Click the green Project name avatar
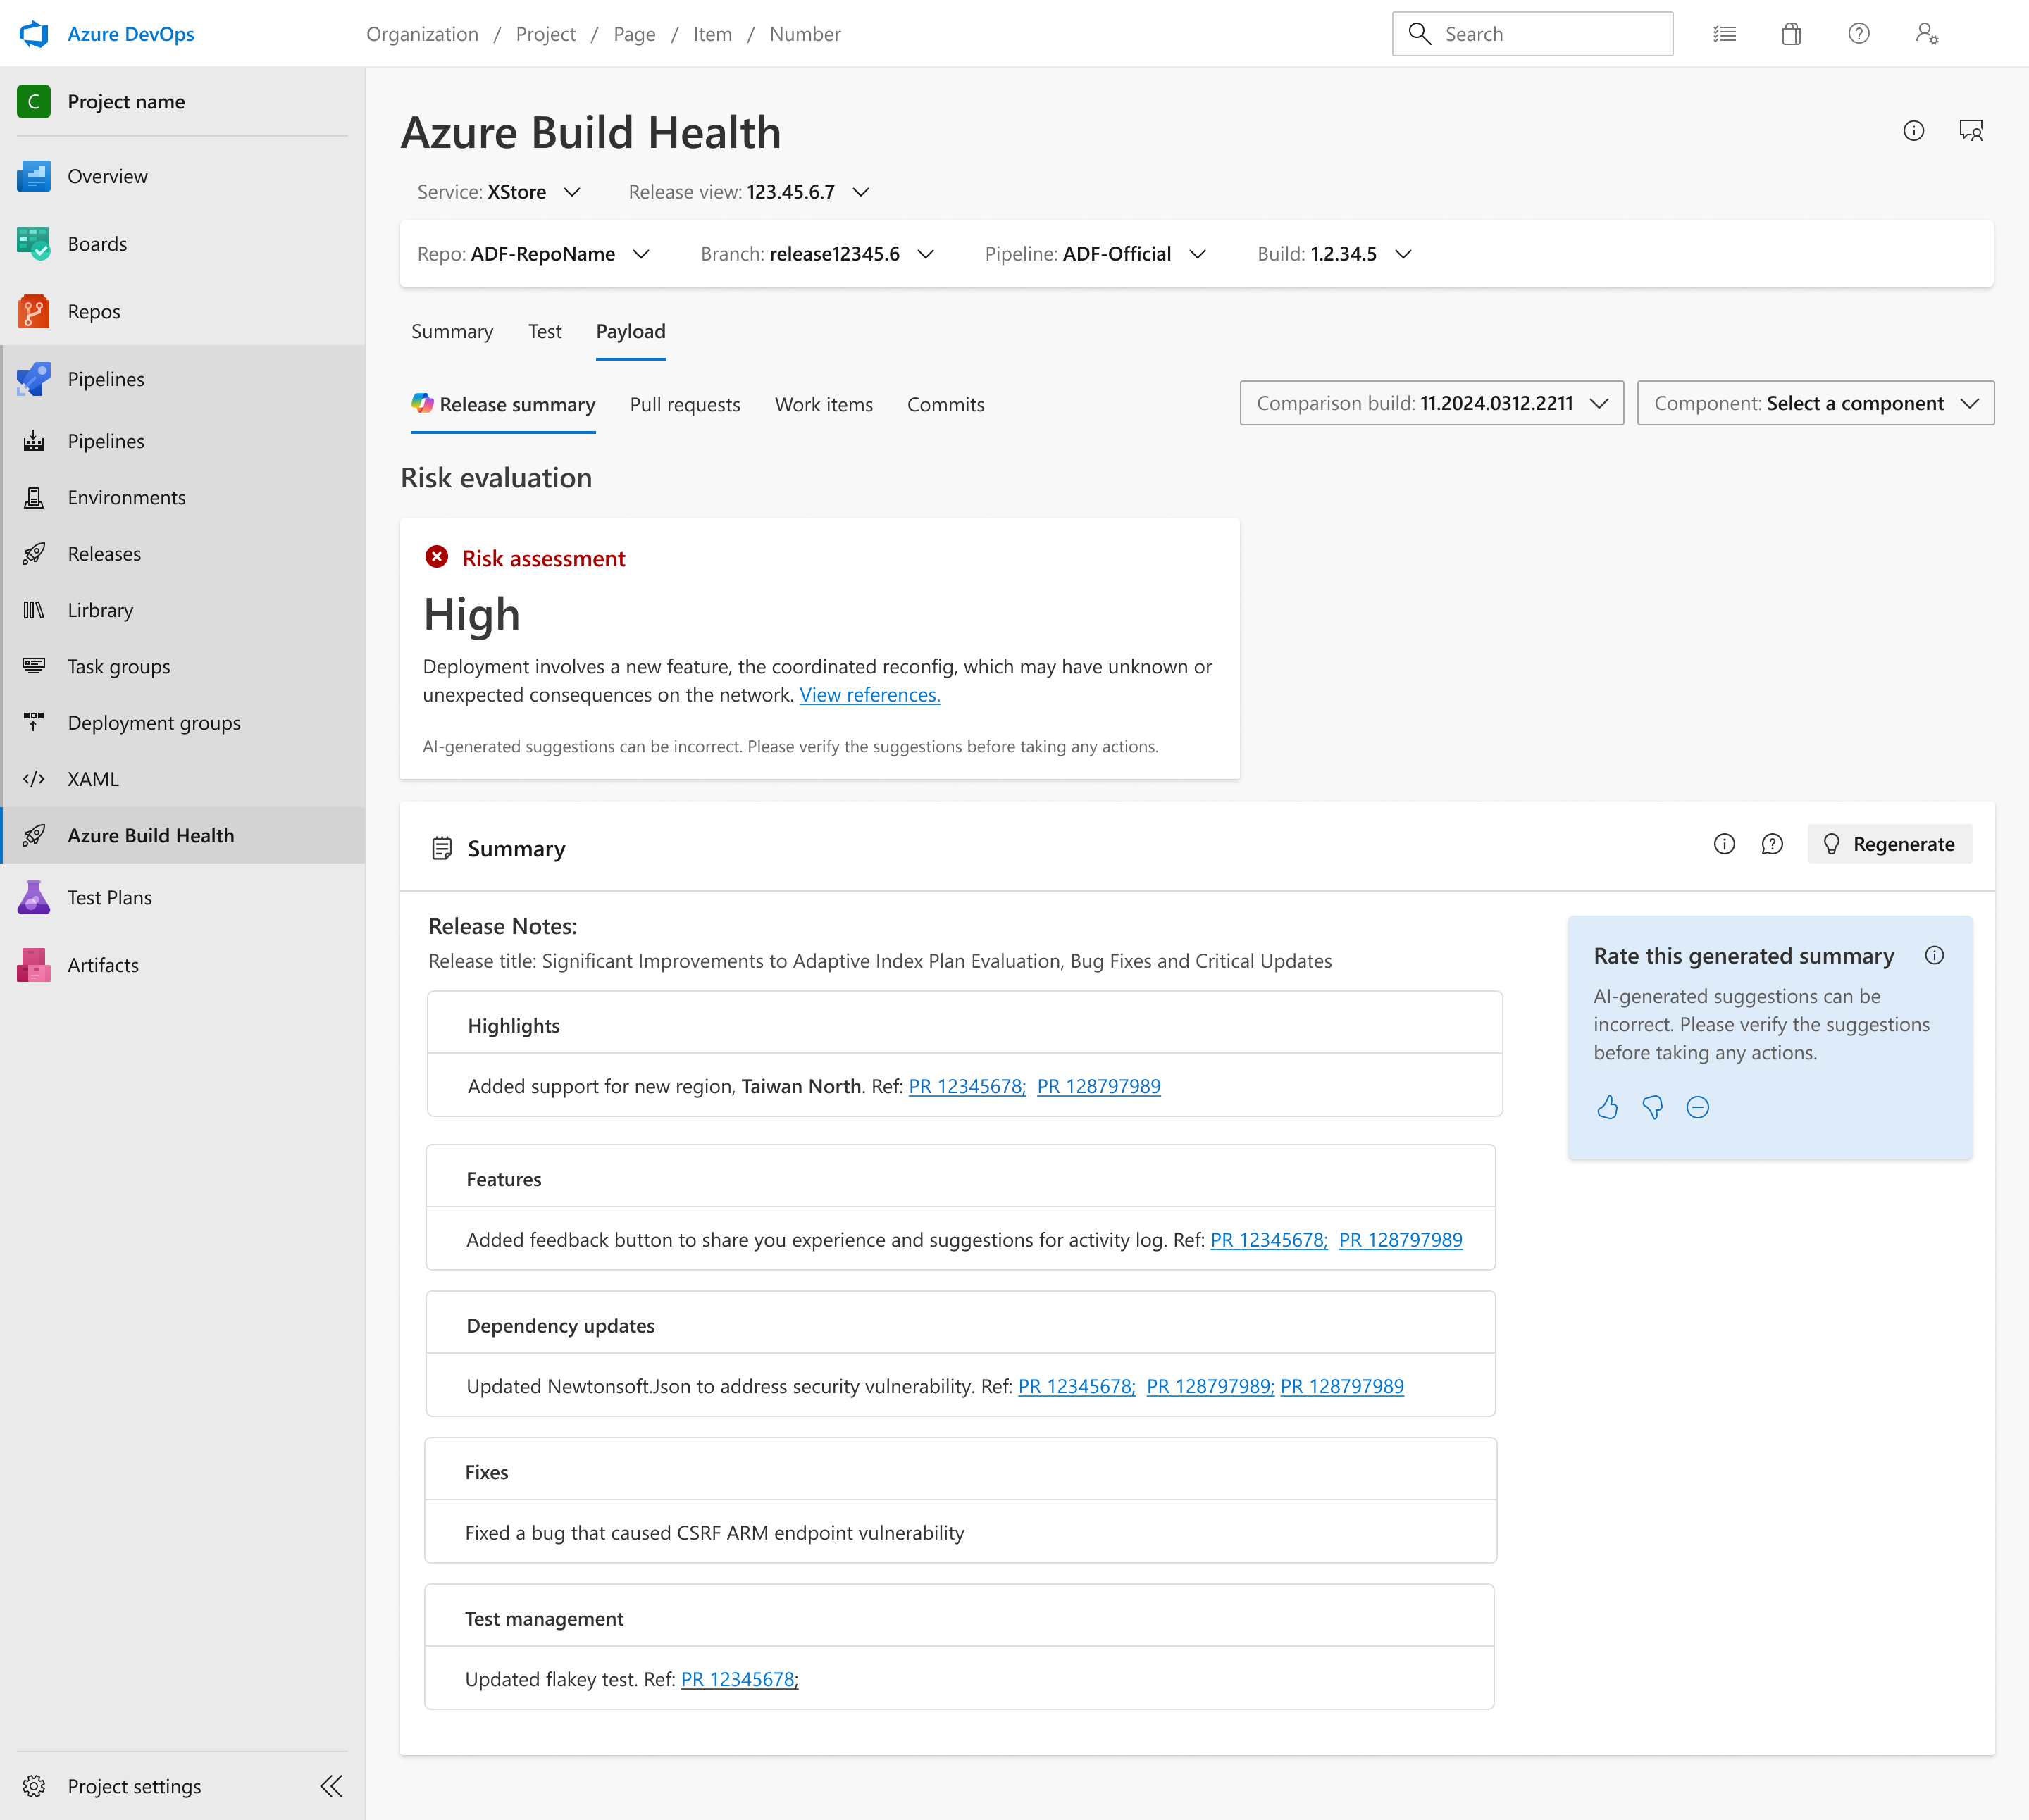 34,101
